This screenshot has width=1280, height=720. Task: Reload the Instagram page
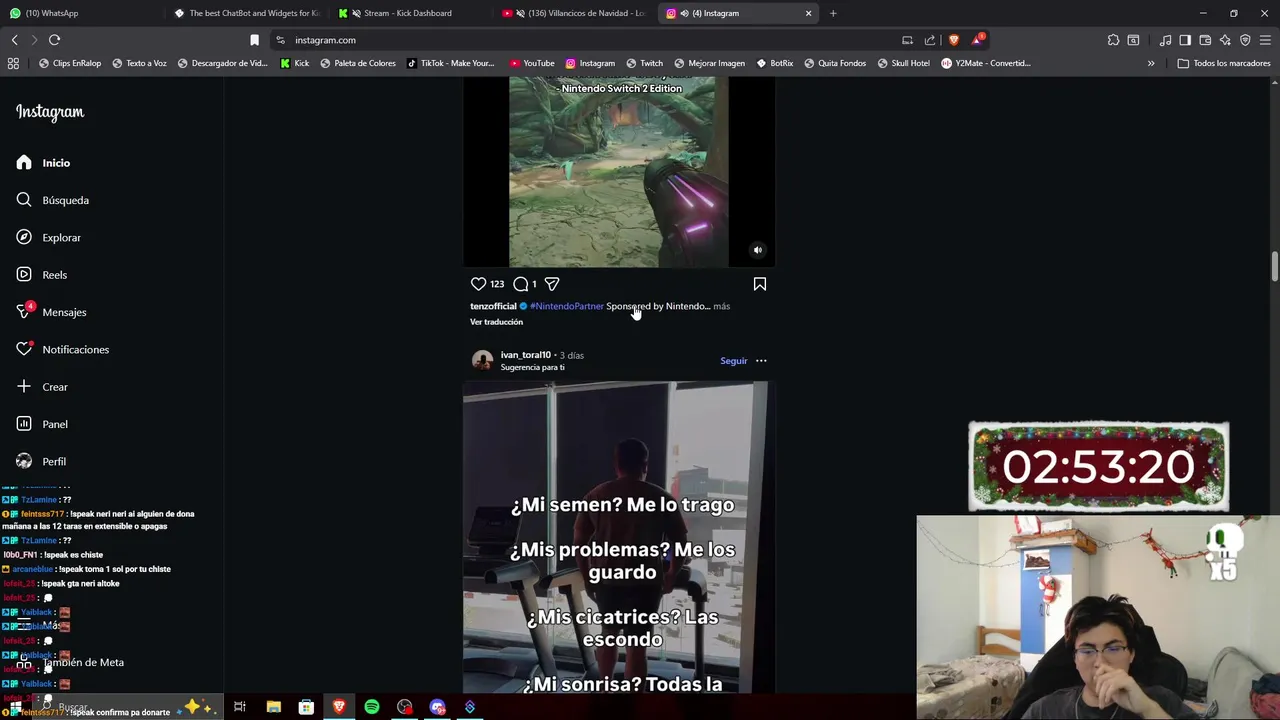[x=54, y=40]
